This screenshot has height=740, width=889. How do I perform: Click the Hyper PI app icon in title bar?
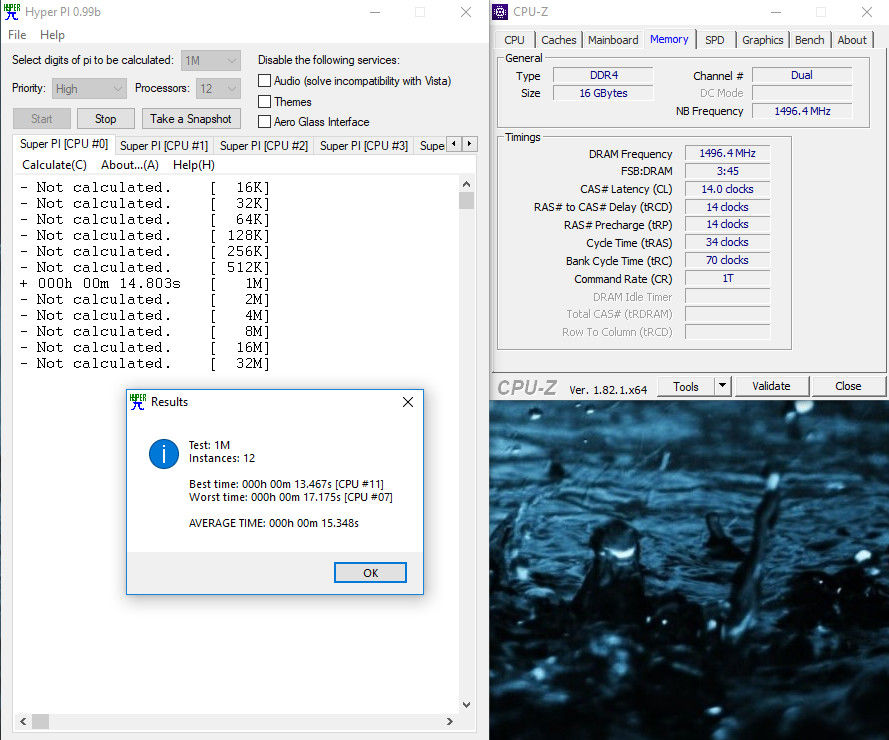pos(12,12)
